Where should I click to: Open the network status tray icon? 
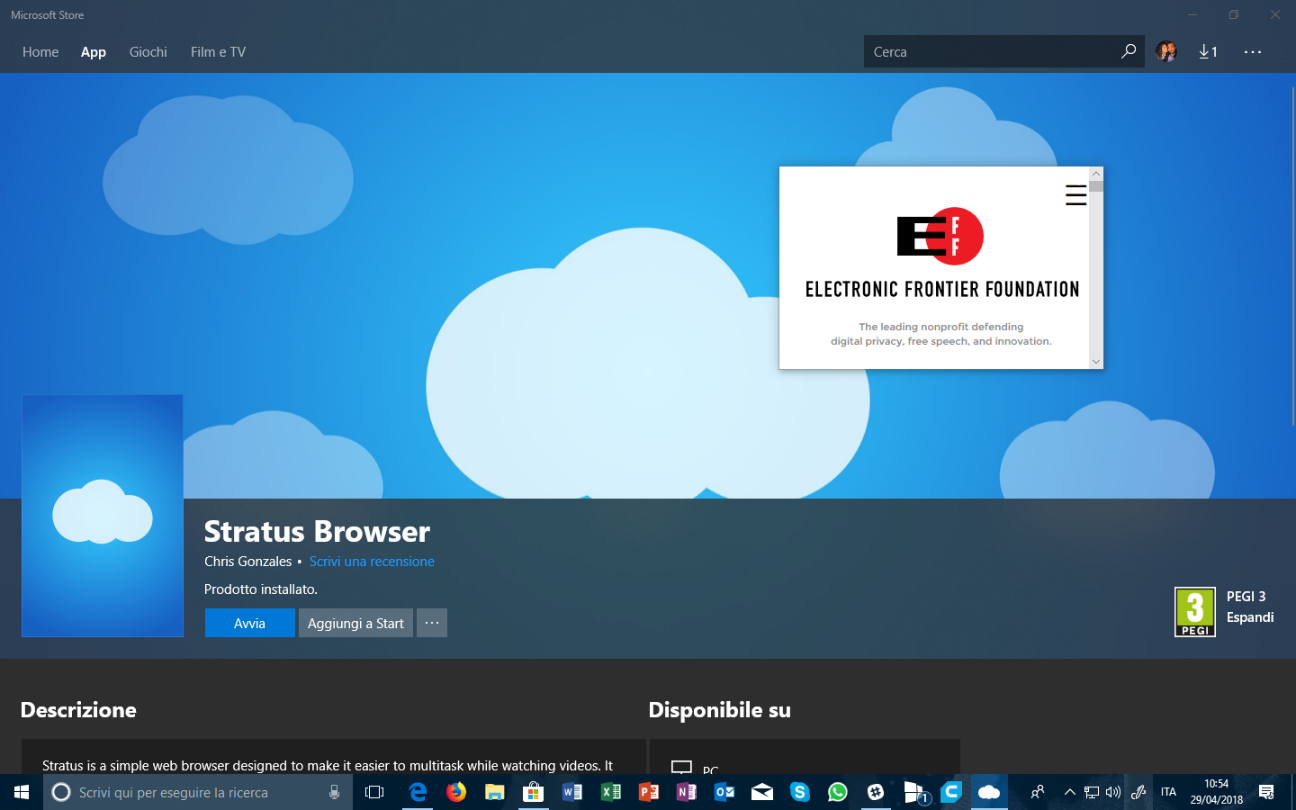click(1092, 792)
